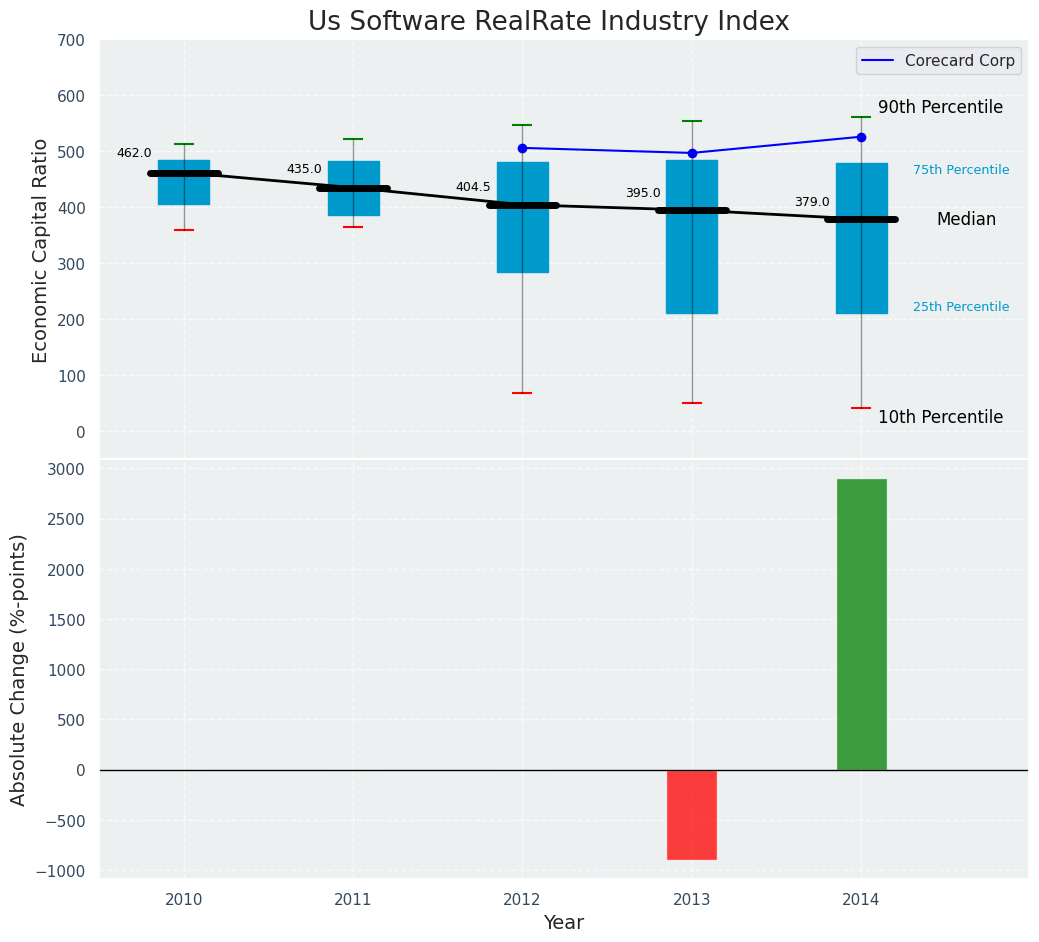Click the 435.0 median value label
Screen dimensions: 1039x942
pos(304,169)
